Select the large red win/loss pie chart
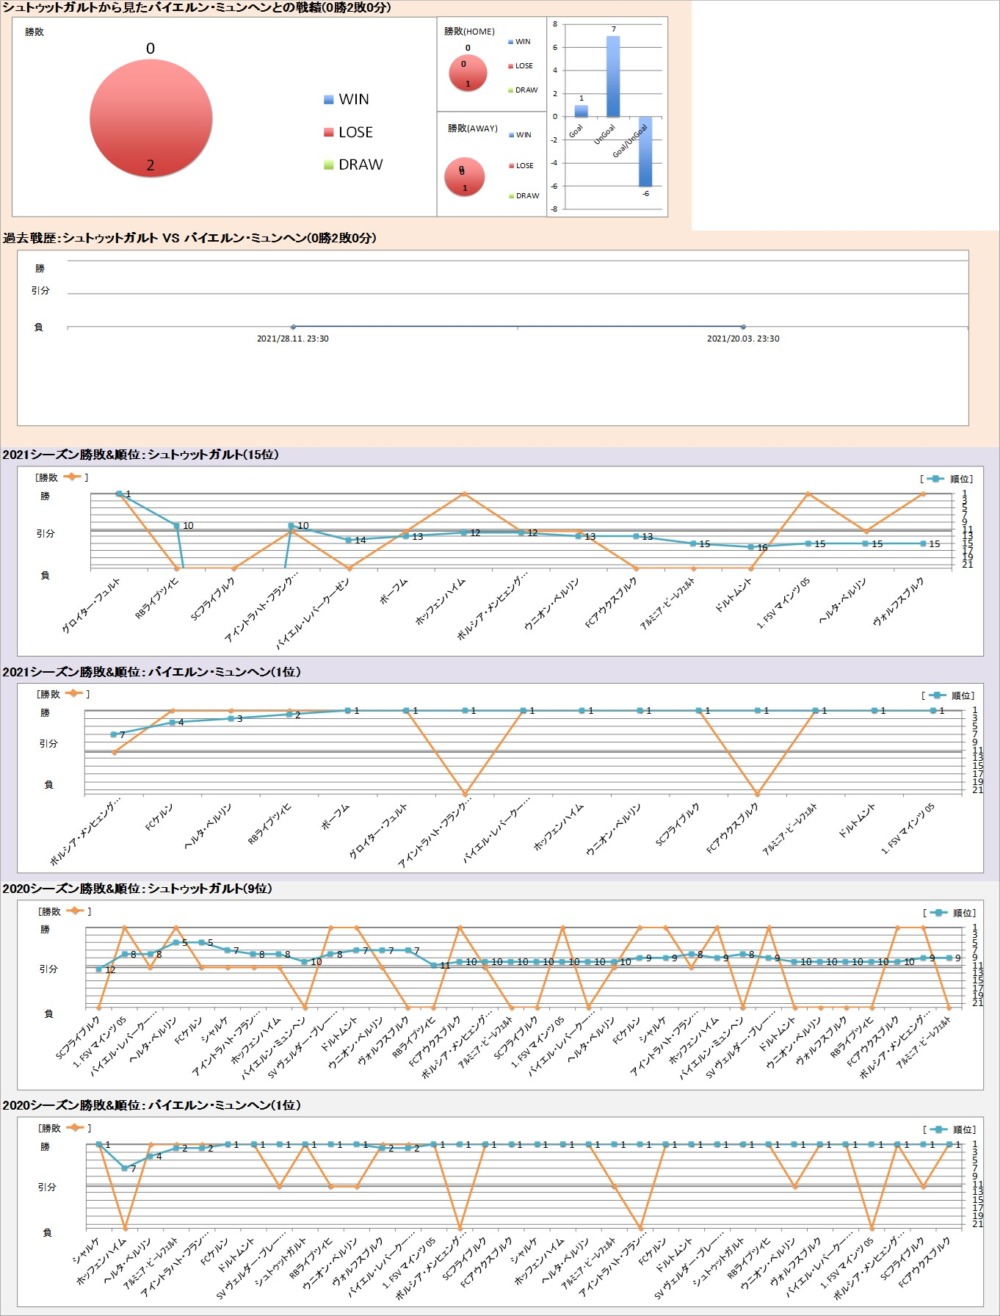This screenshot has width=1000, height=1316. click(x=151, y=118)
